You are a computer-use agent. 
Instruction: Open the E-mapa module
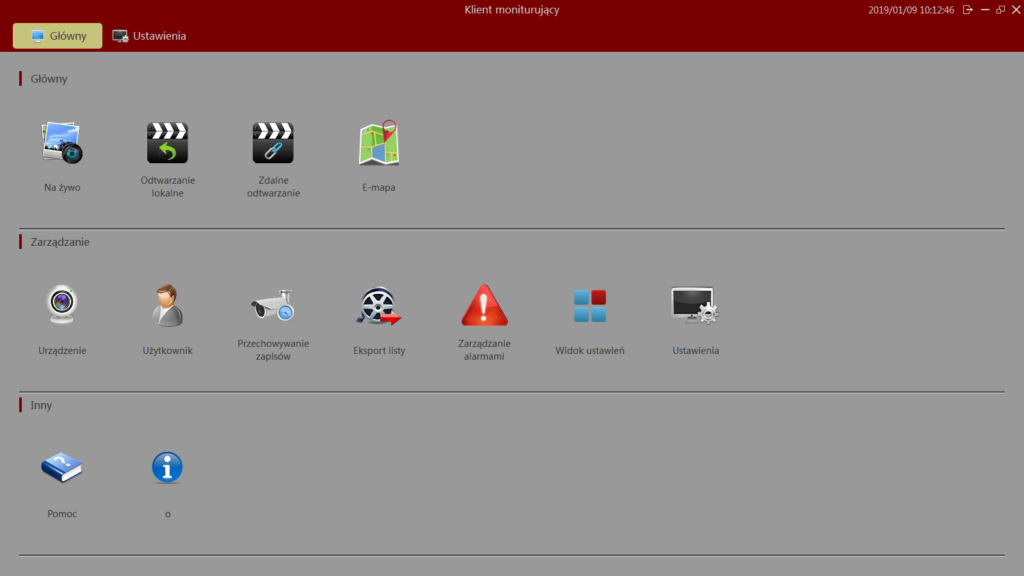click(x=379, y=142)
